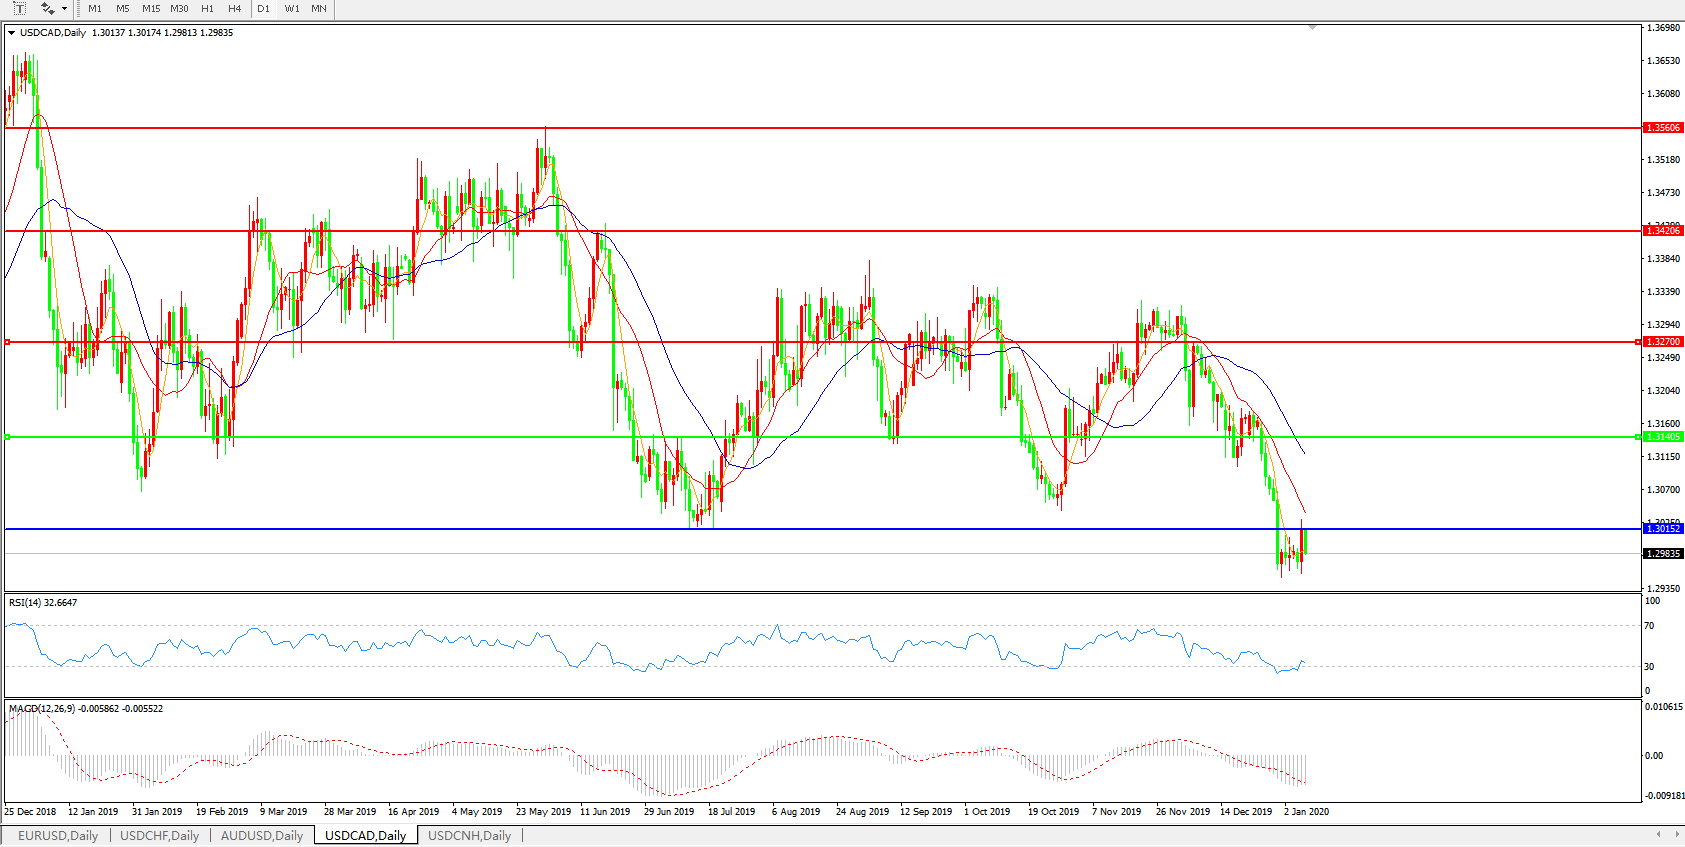Set timeframe to W1 weekly
The height and width of the screenshot is (847, 1685).
click(x=291, y=9)
